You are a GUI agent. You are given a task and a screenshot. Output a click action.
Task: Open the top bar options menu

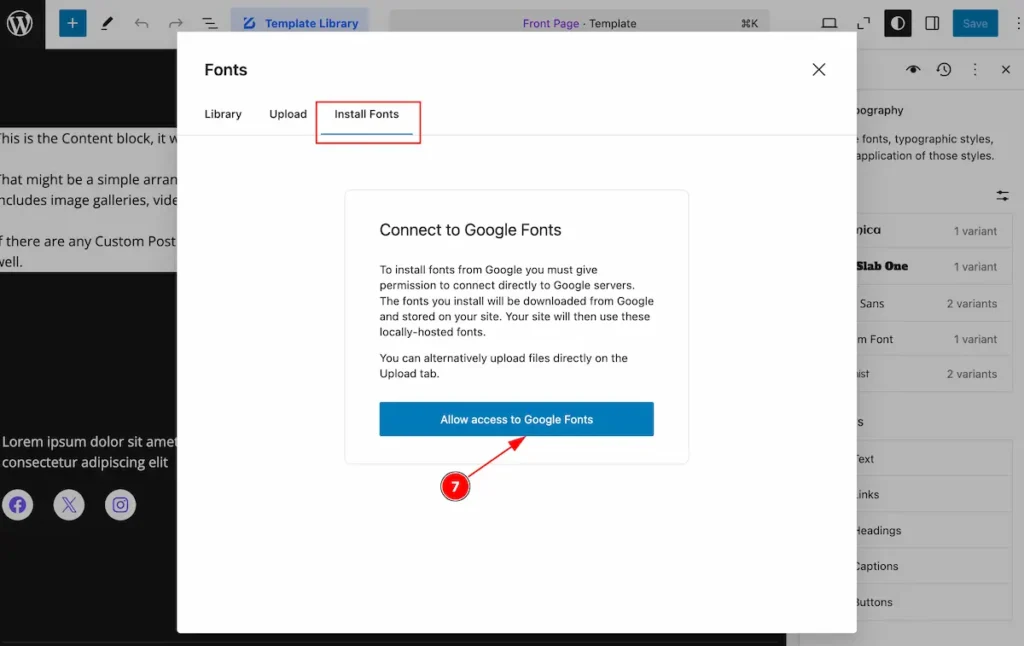click(1017, 24)
